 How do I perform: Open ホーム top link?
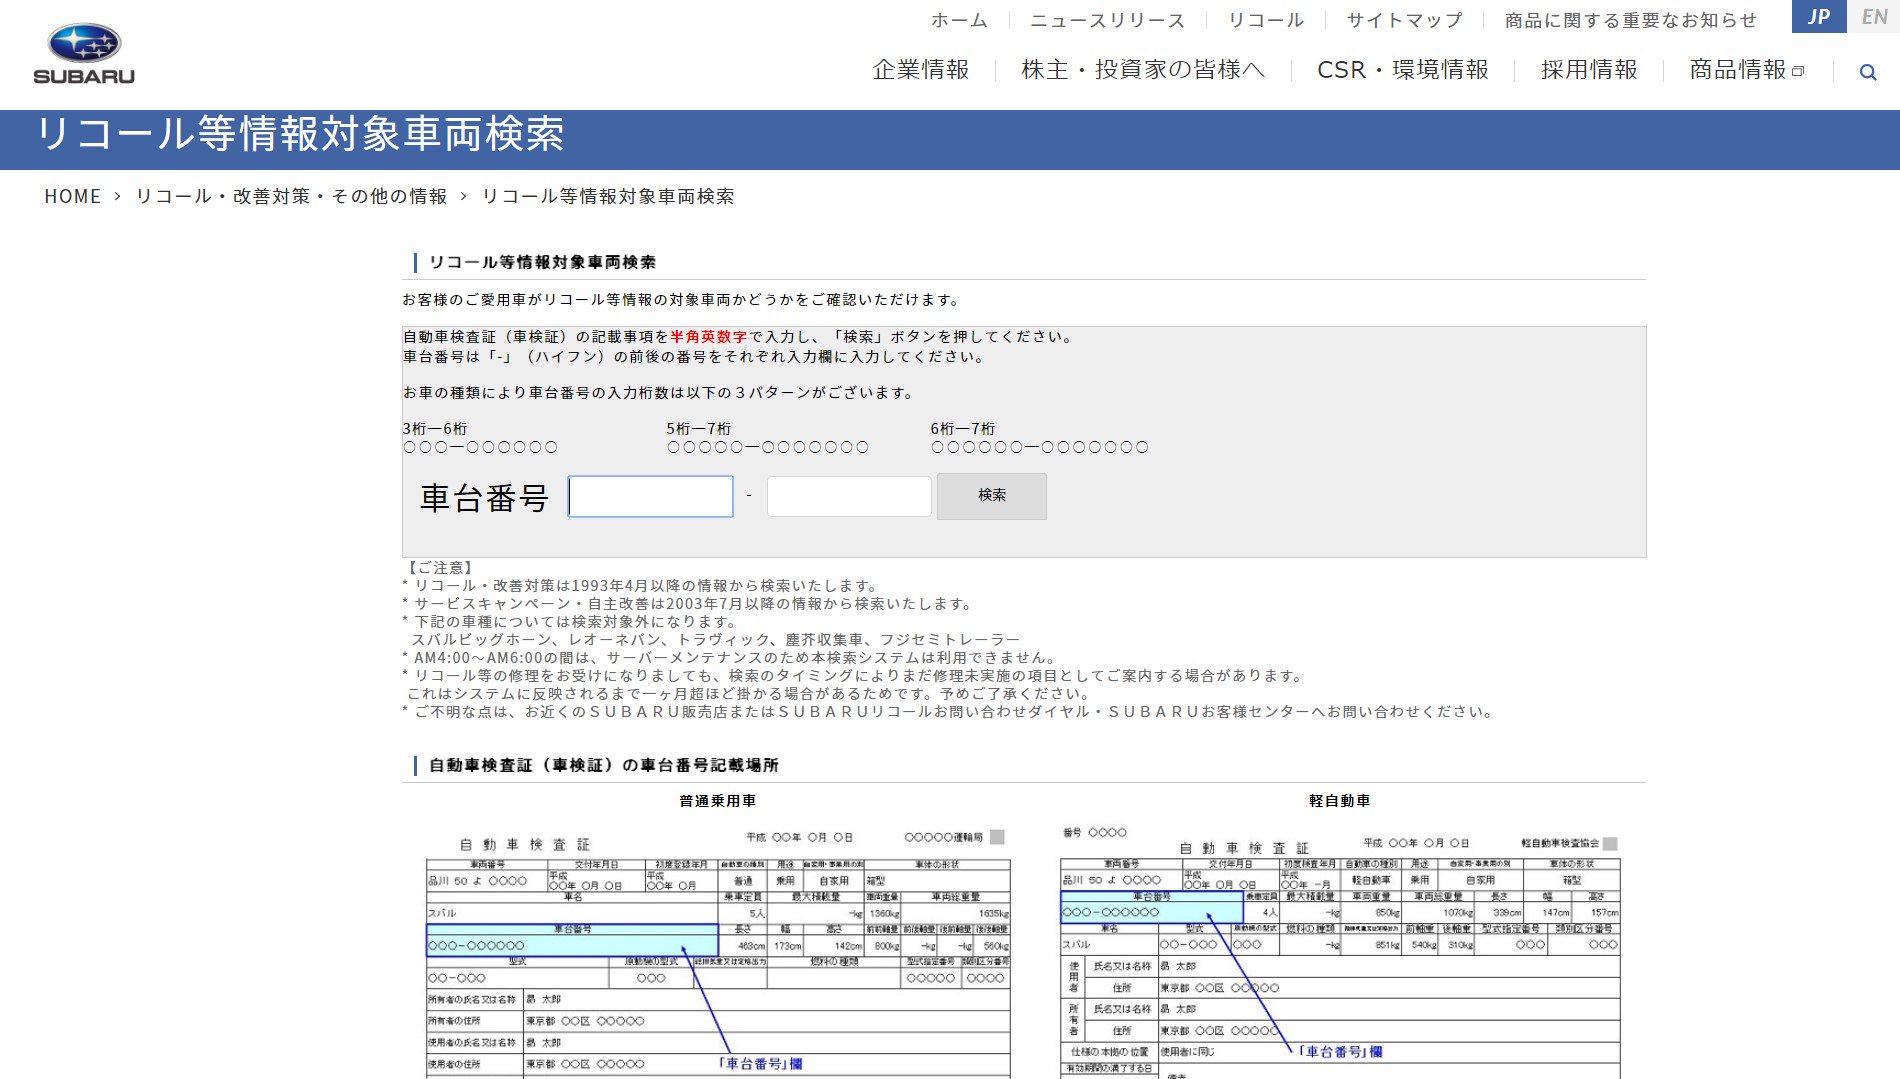coord(959,20)
